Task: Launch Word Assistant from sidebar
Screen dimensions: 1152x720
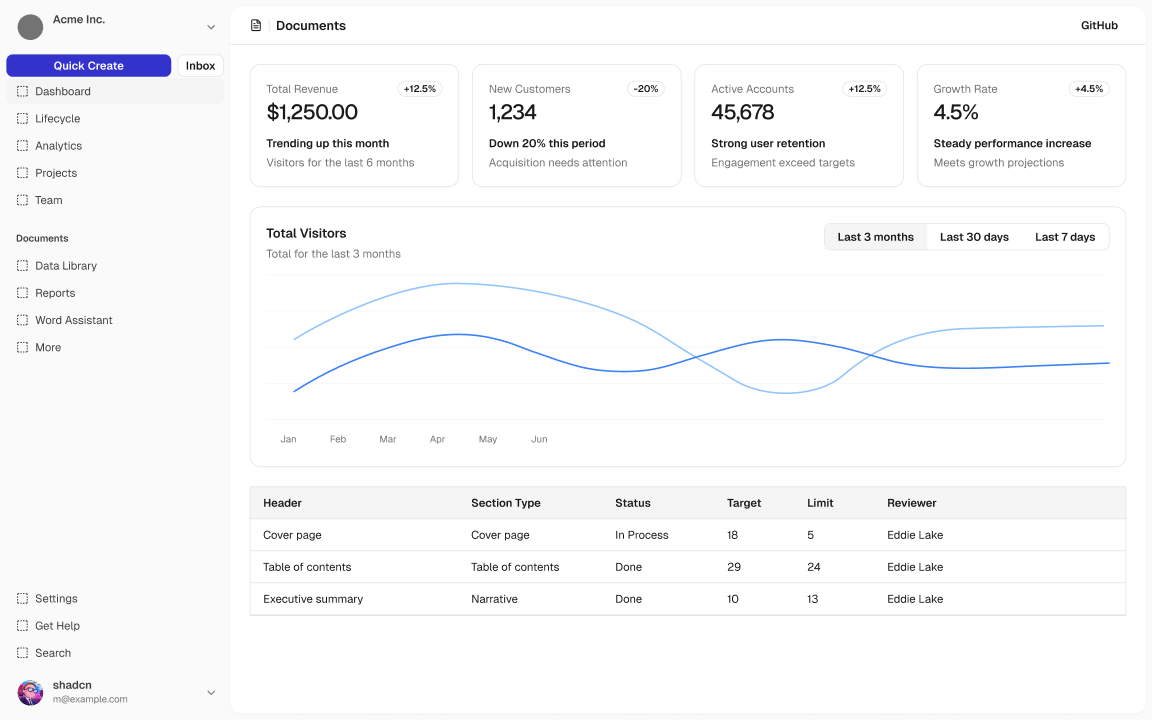Action: (x=115, y=320)
